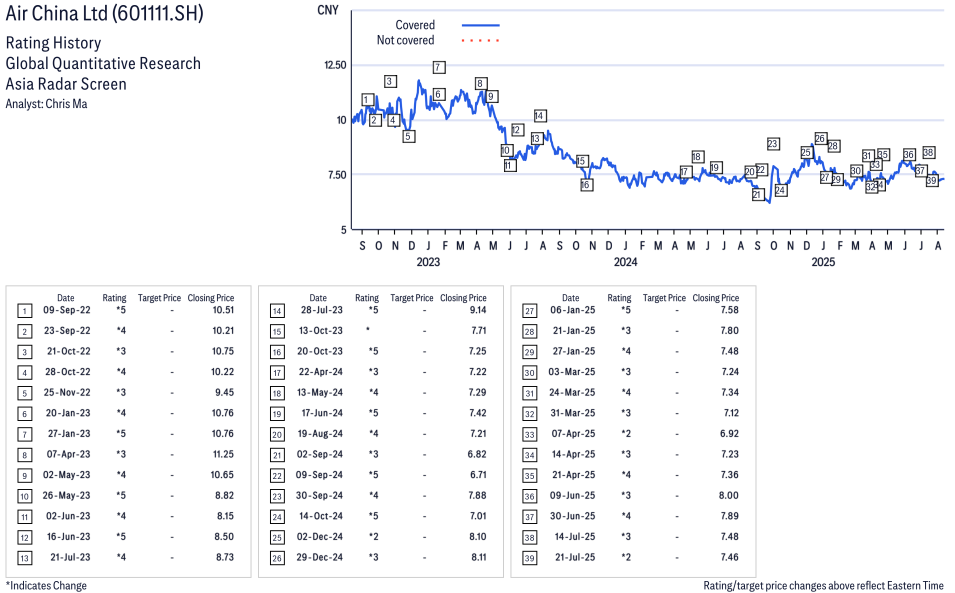Click the table row number box 13
Image resolution: width=955 pixels, height=593 pixels.
tap(24, 558)
